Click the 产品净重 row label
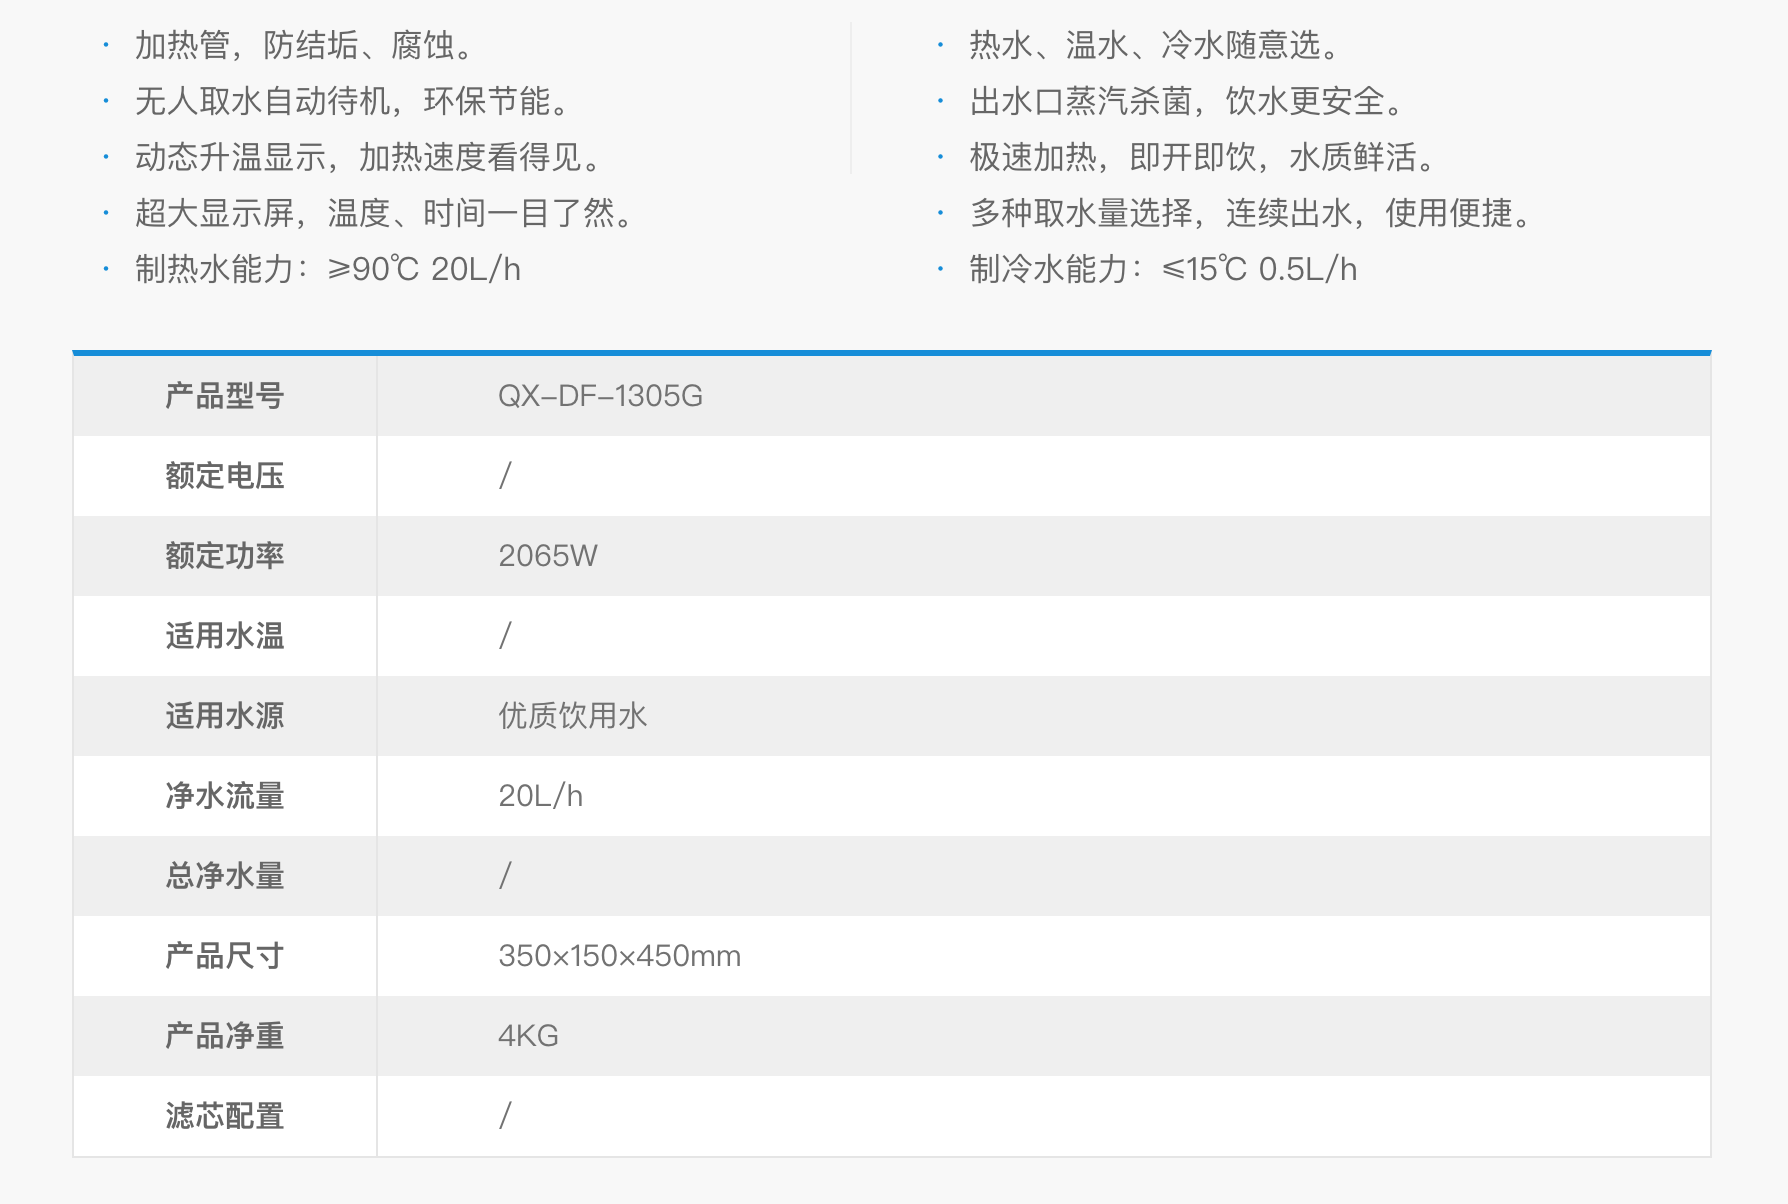 224,1036
